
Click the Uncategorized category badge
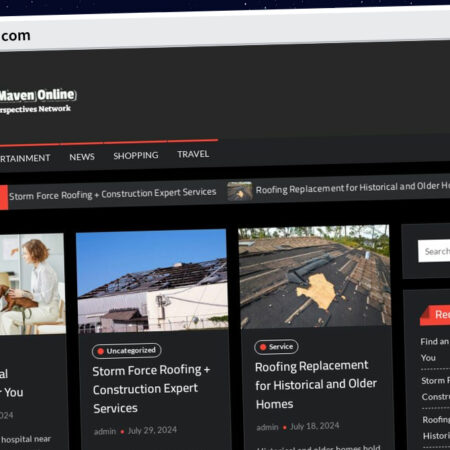[x=127, y=351]
